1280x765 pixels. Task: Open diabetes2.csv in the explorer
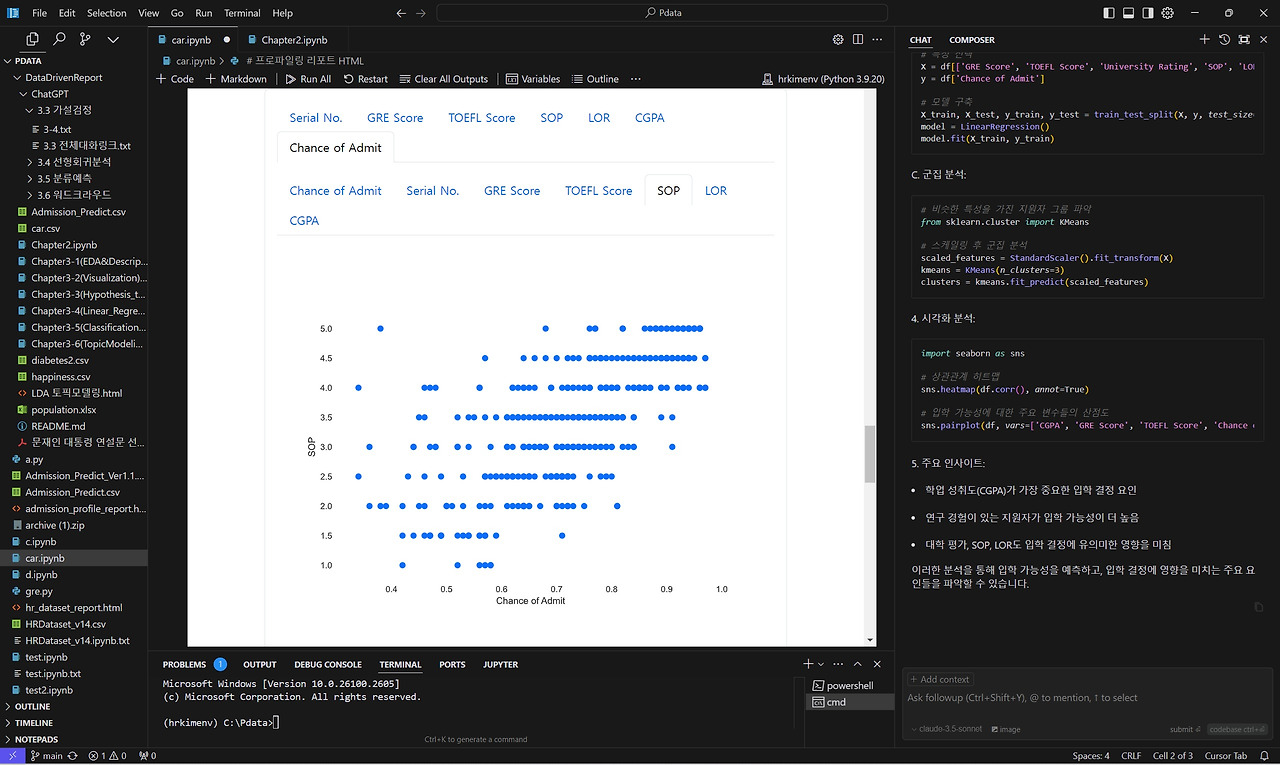coord(60,360)
